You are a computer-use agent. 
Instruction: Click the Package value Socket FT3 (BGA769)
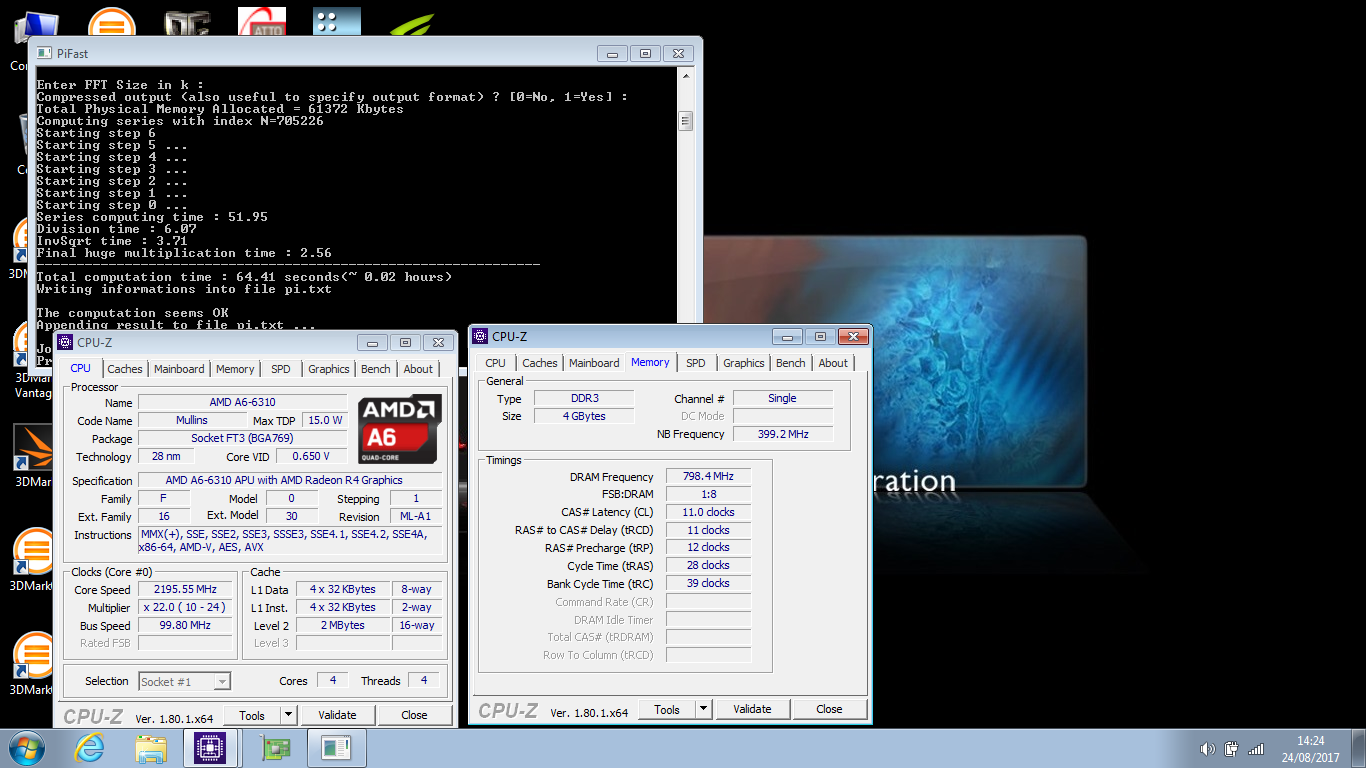click(x=243, y=438)
